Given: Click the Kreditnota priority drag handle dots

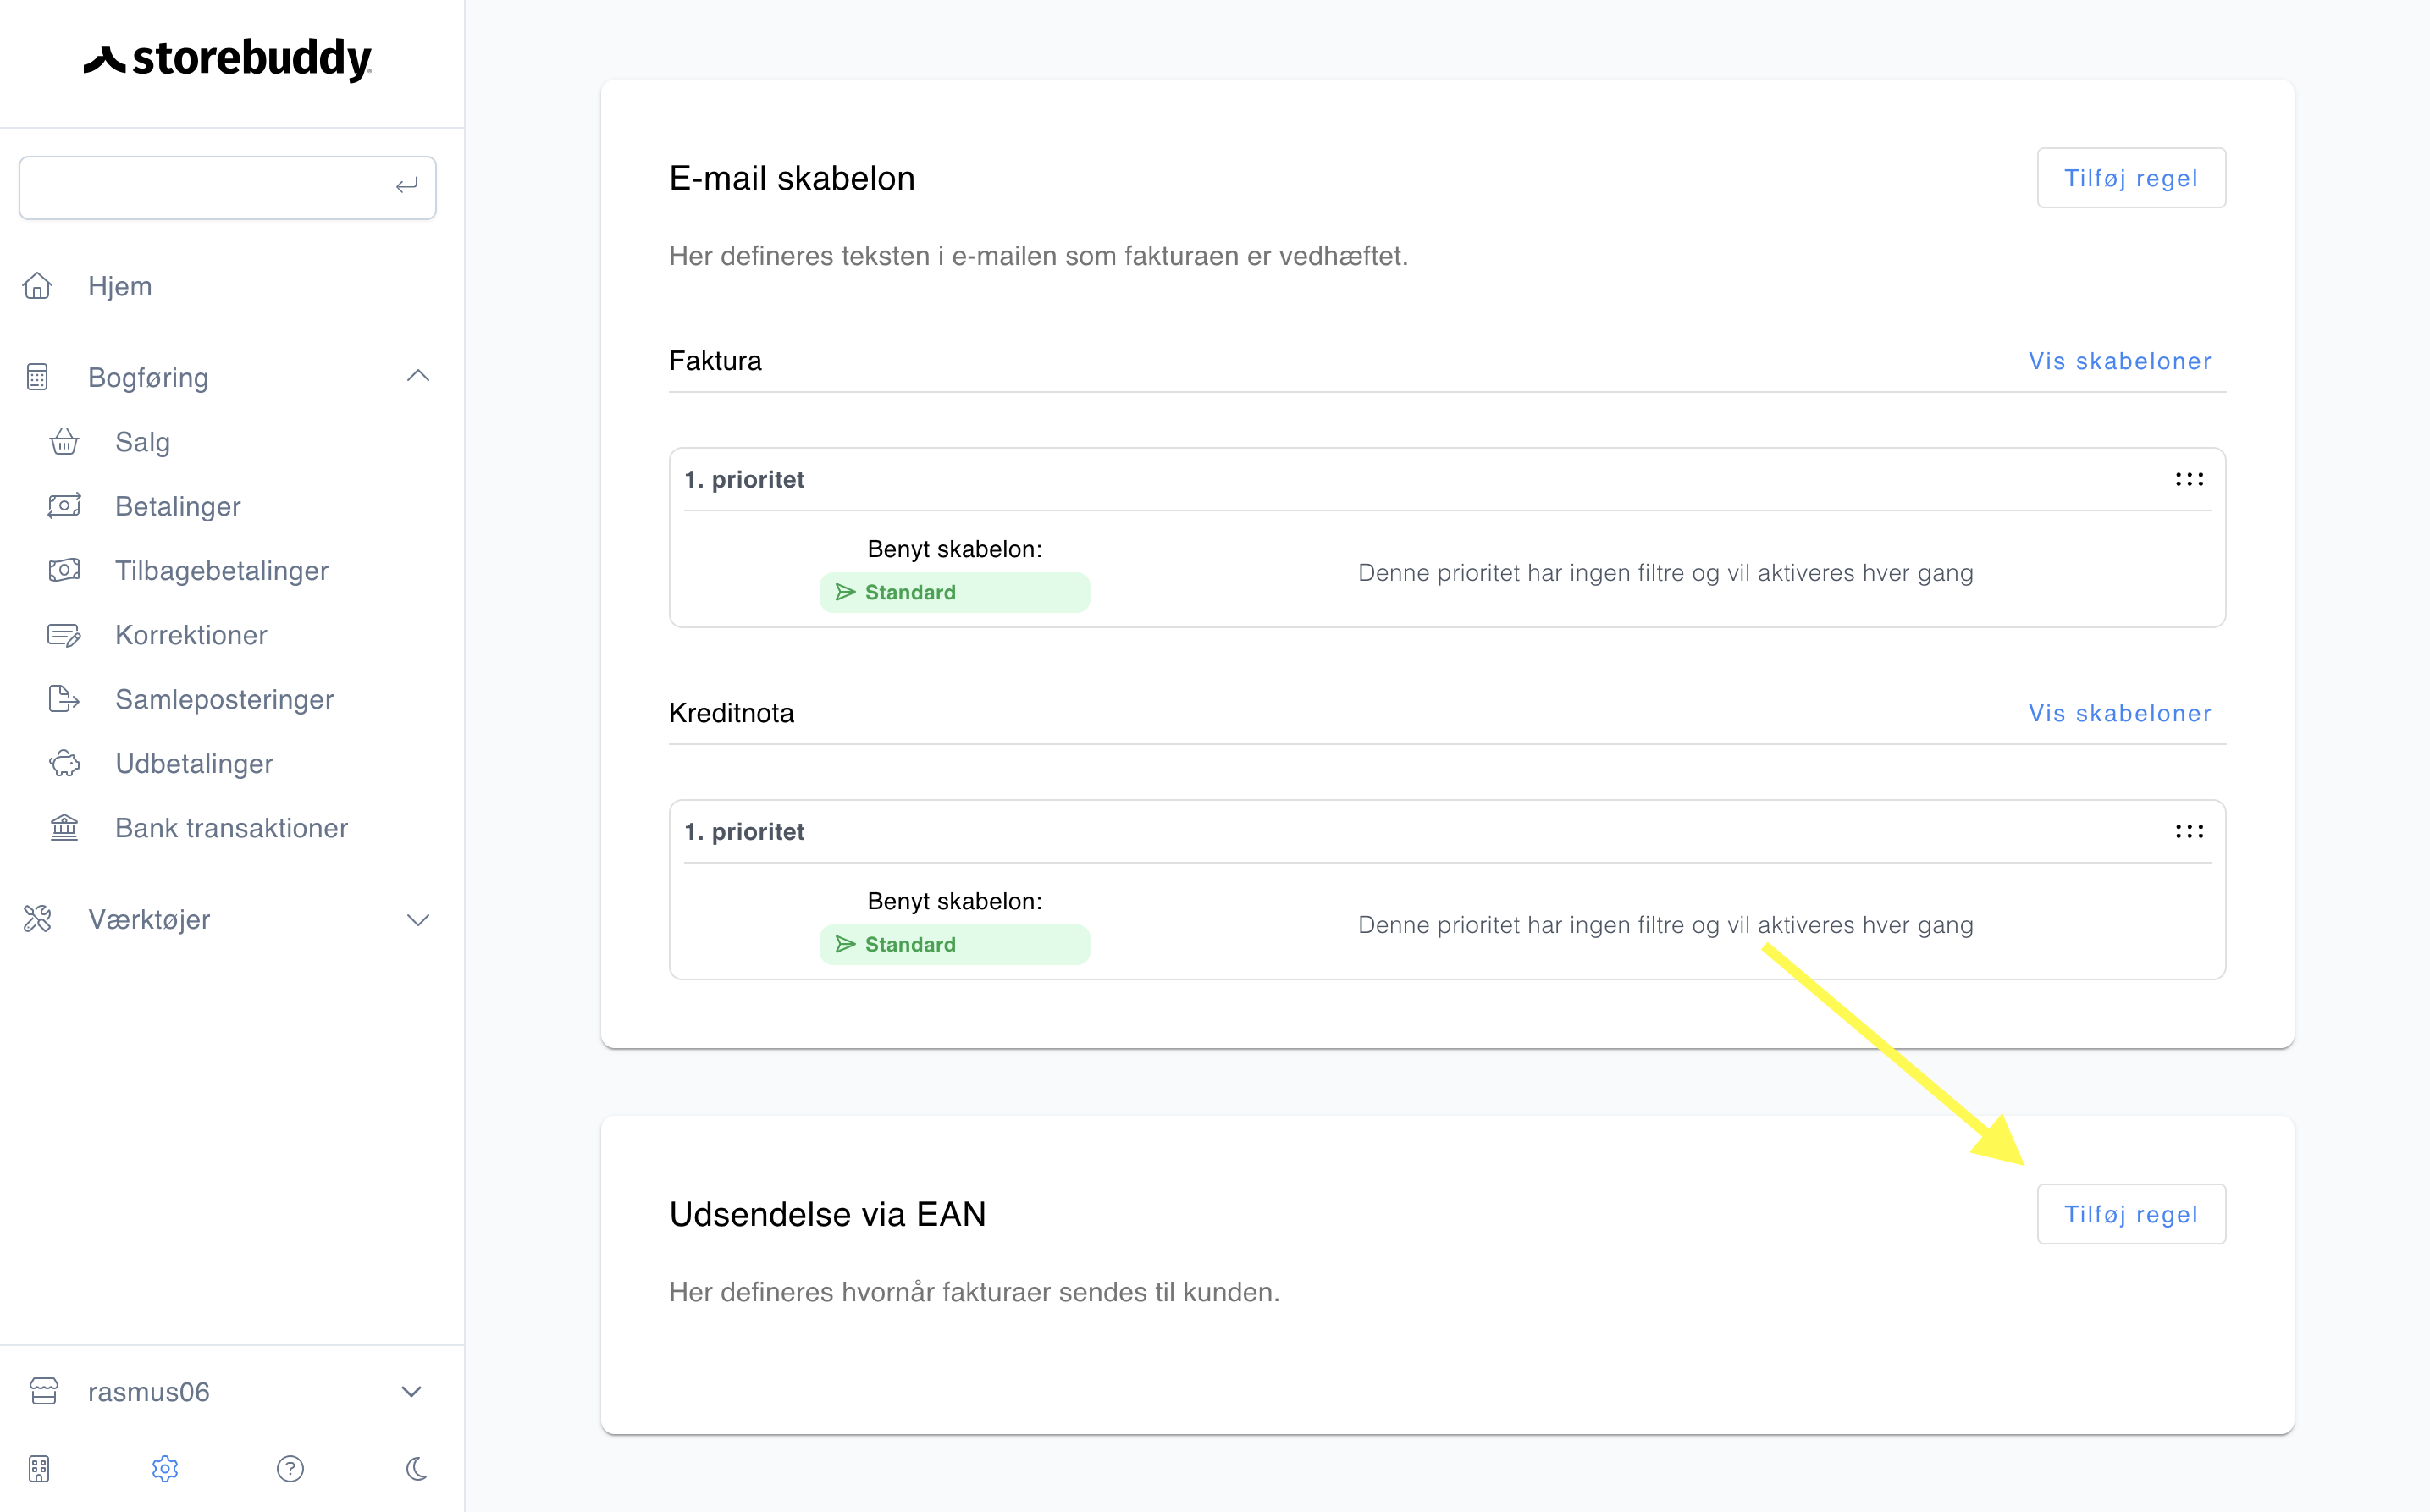Looking at the screenshot, I should (2189, 831).
